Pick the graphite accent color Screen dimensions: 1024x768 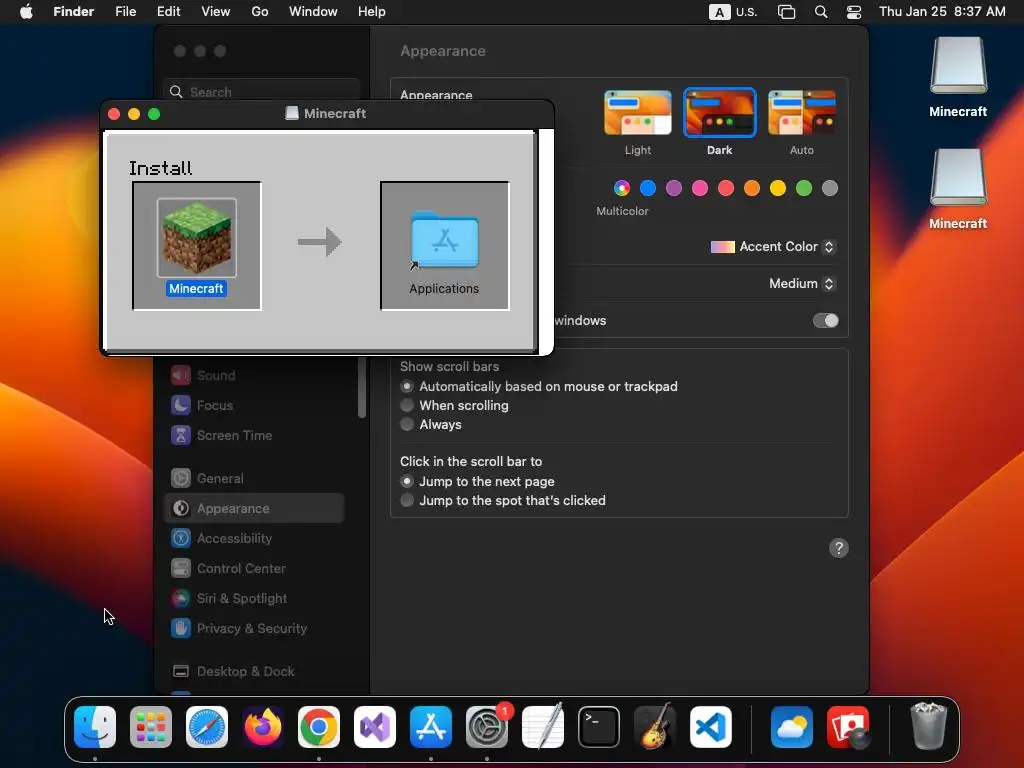(830, 189)
